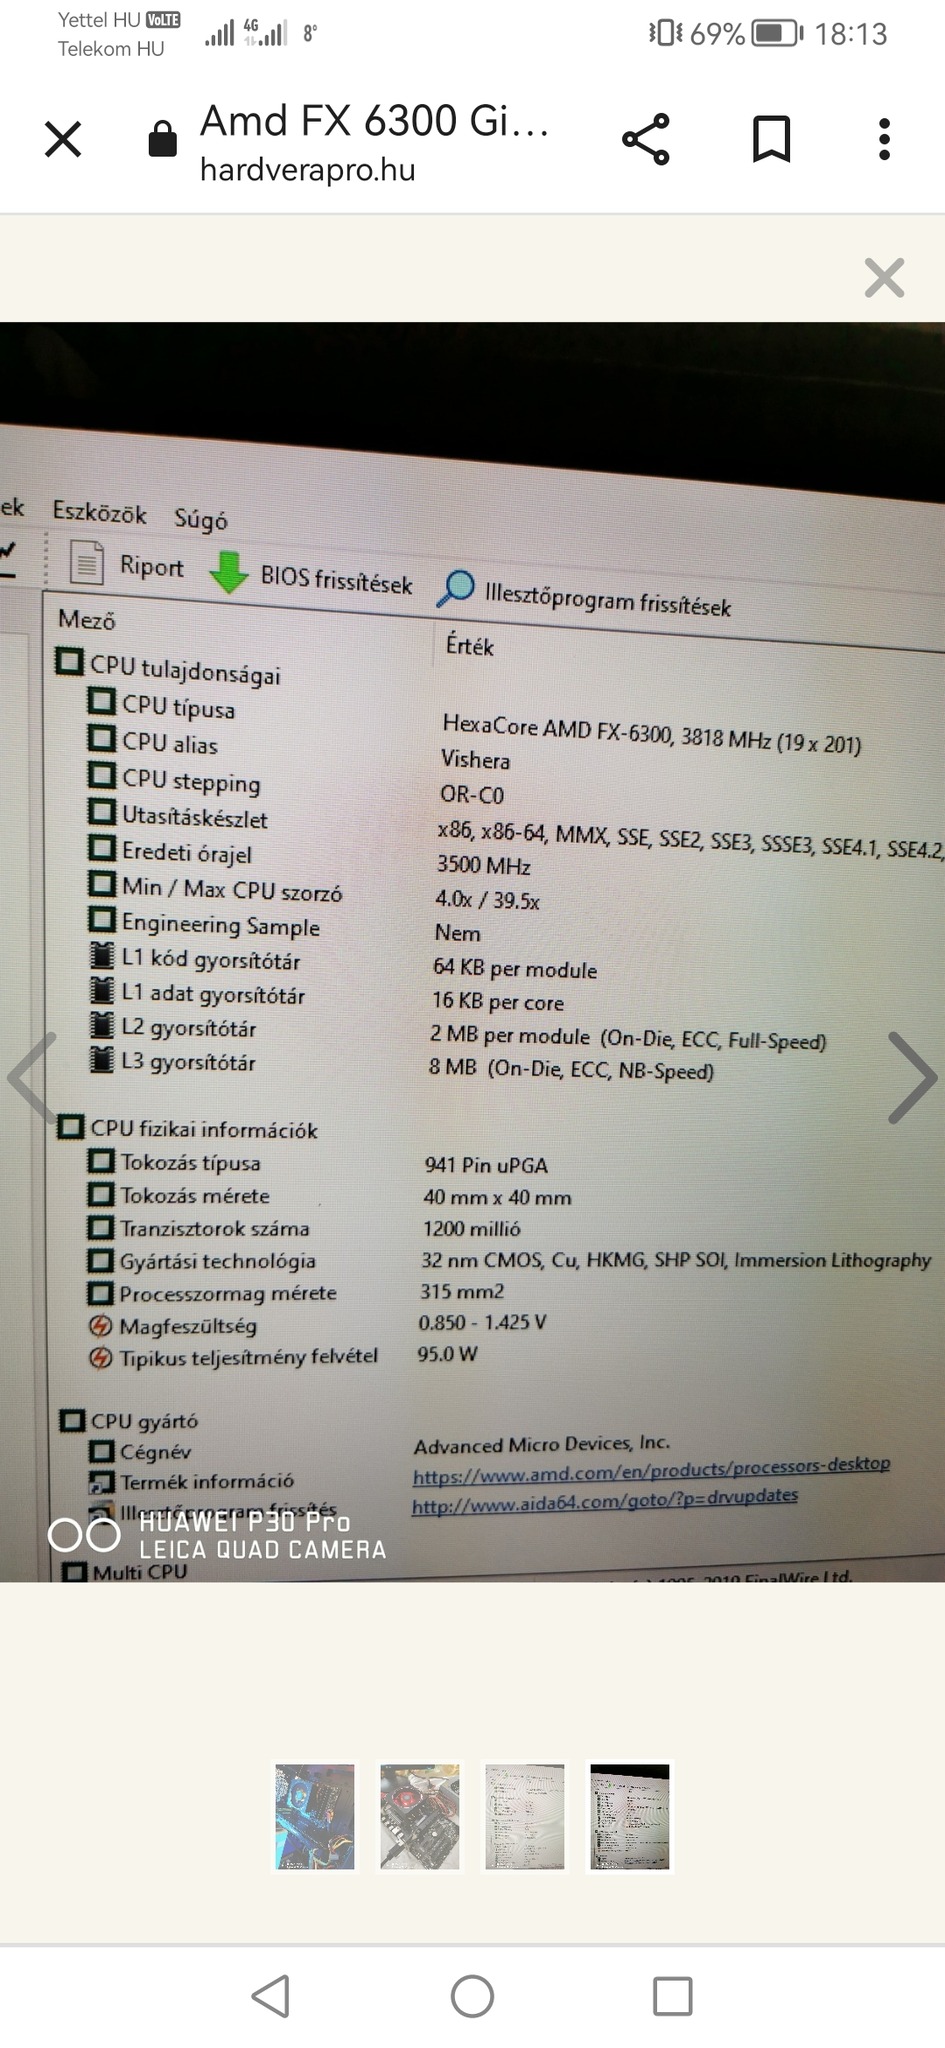Image resolution: width=945 pixels, height=2048 pixels.
Task: Click the Érték column header
Action: point(469,646)
